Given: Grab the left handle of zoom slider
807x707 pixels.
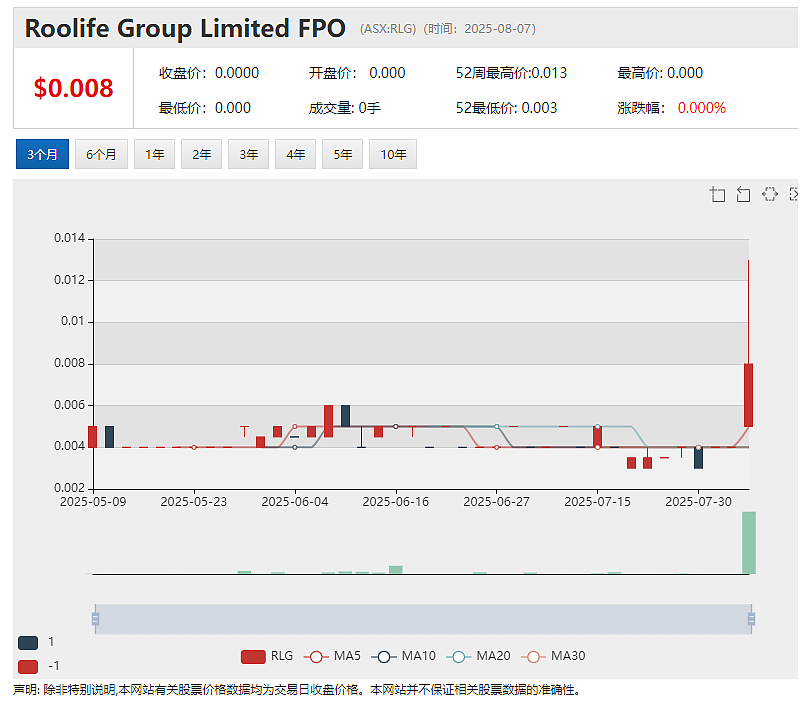Looking at the screenshot, I should 95,618.
